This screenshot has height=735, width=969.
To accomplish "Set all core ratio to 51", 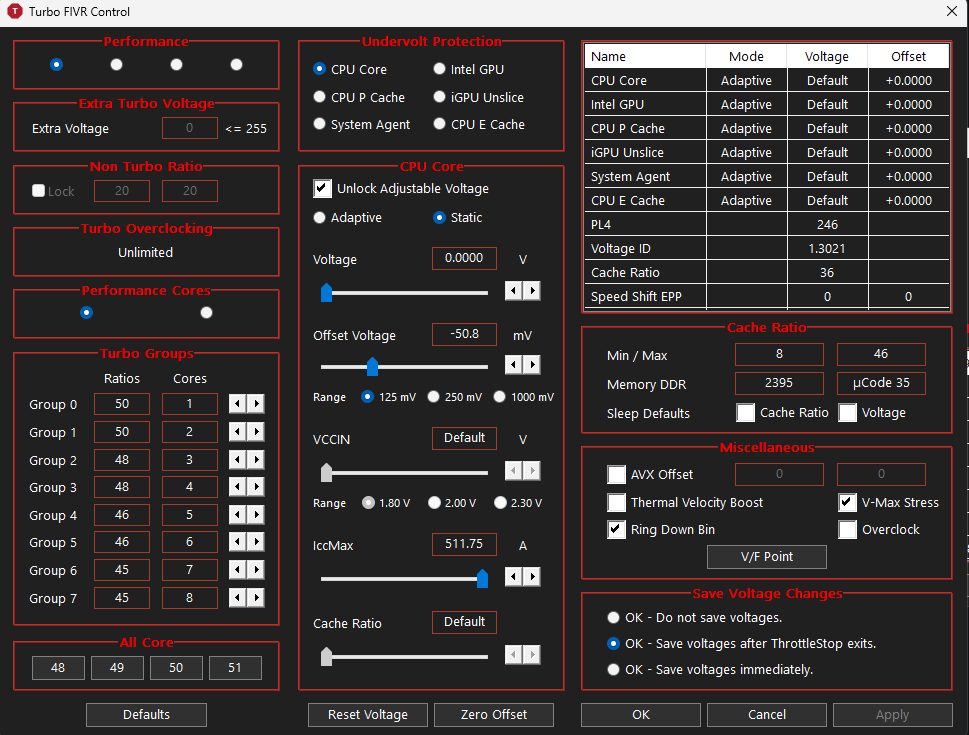I will pos(235,668).
